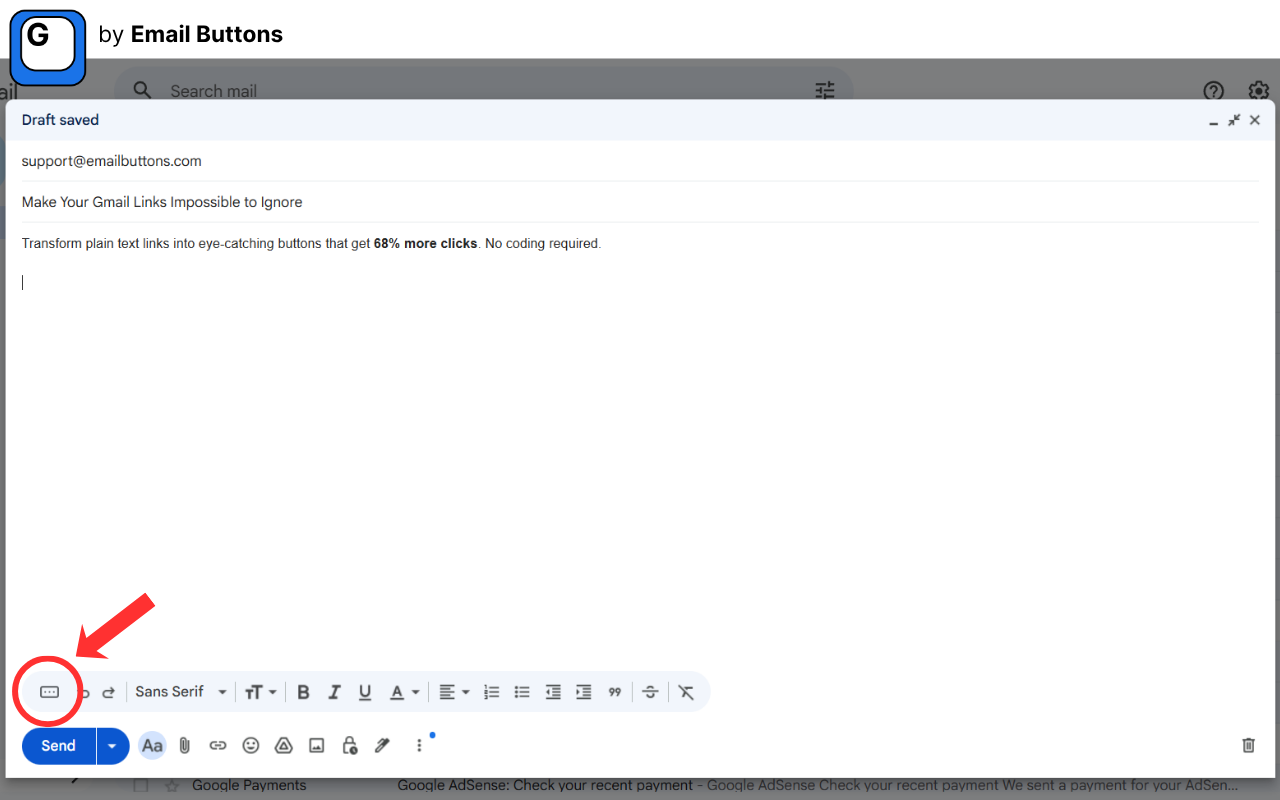
Task: Open the circled Email Buttons tool
Action: [47, 691]
